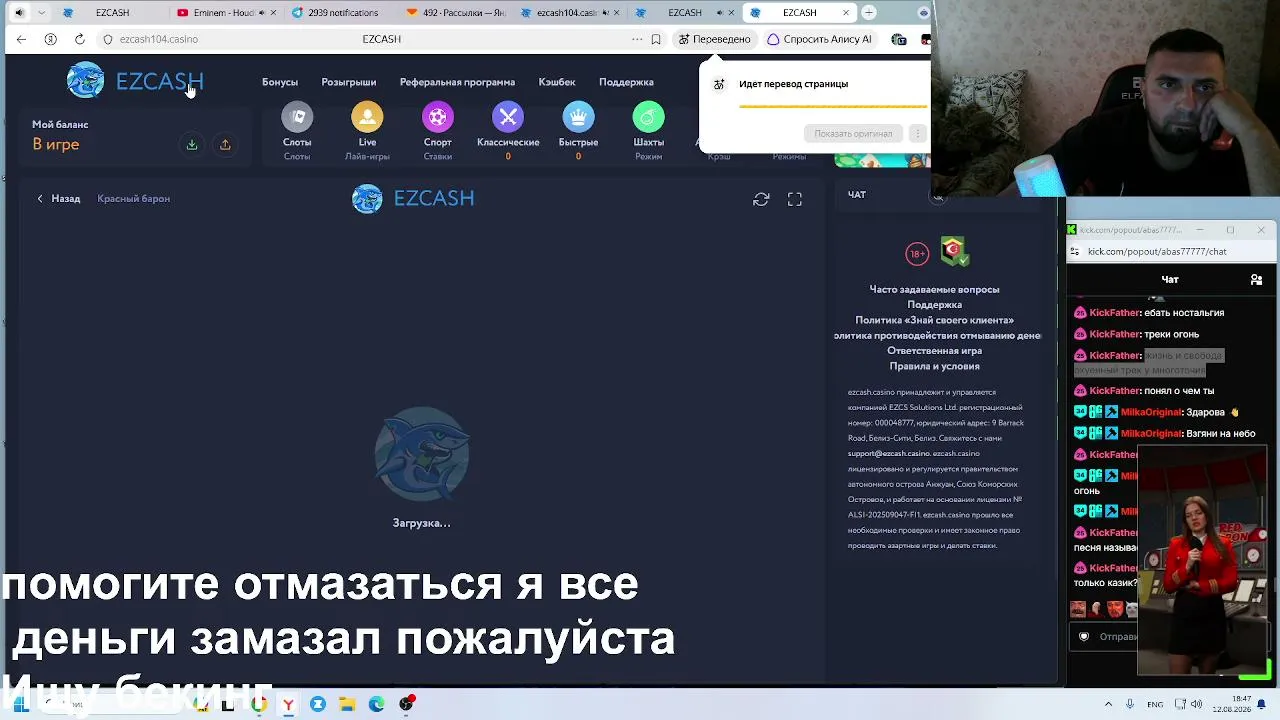The width and height of the screenshot is (1280, 720).
Task: Enter fullscreen mode for the game
Action: pyautogui.click(x=795, y=199)
